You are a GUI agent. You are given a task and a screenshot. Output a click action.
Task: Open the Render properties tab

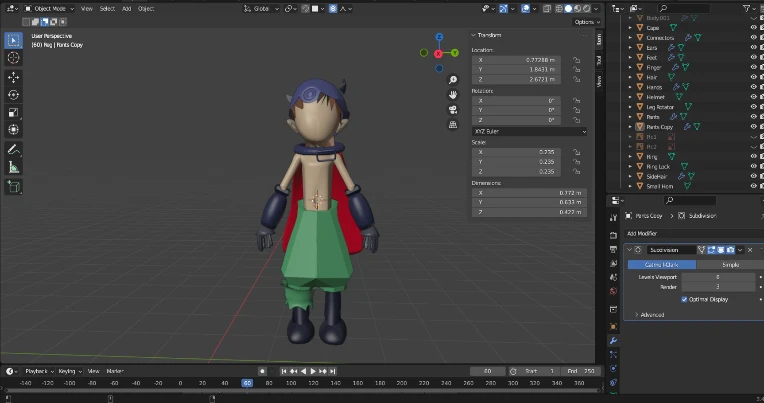613,235
